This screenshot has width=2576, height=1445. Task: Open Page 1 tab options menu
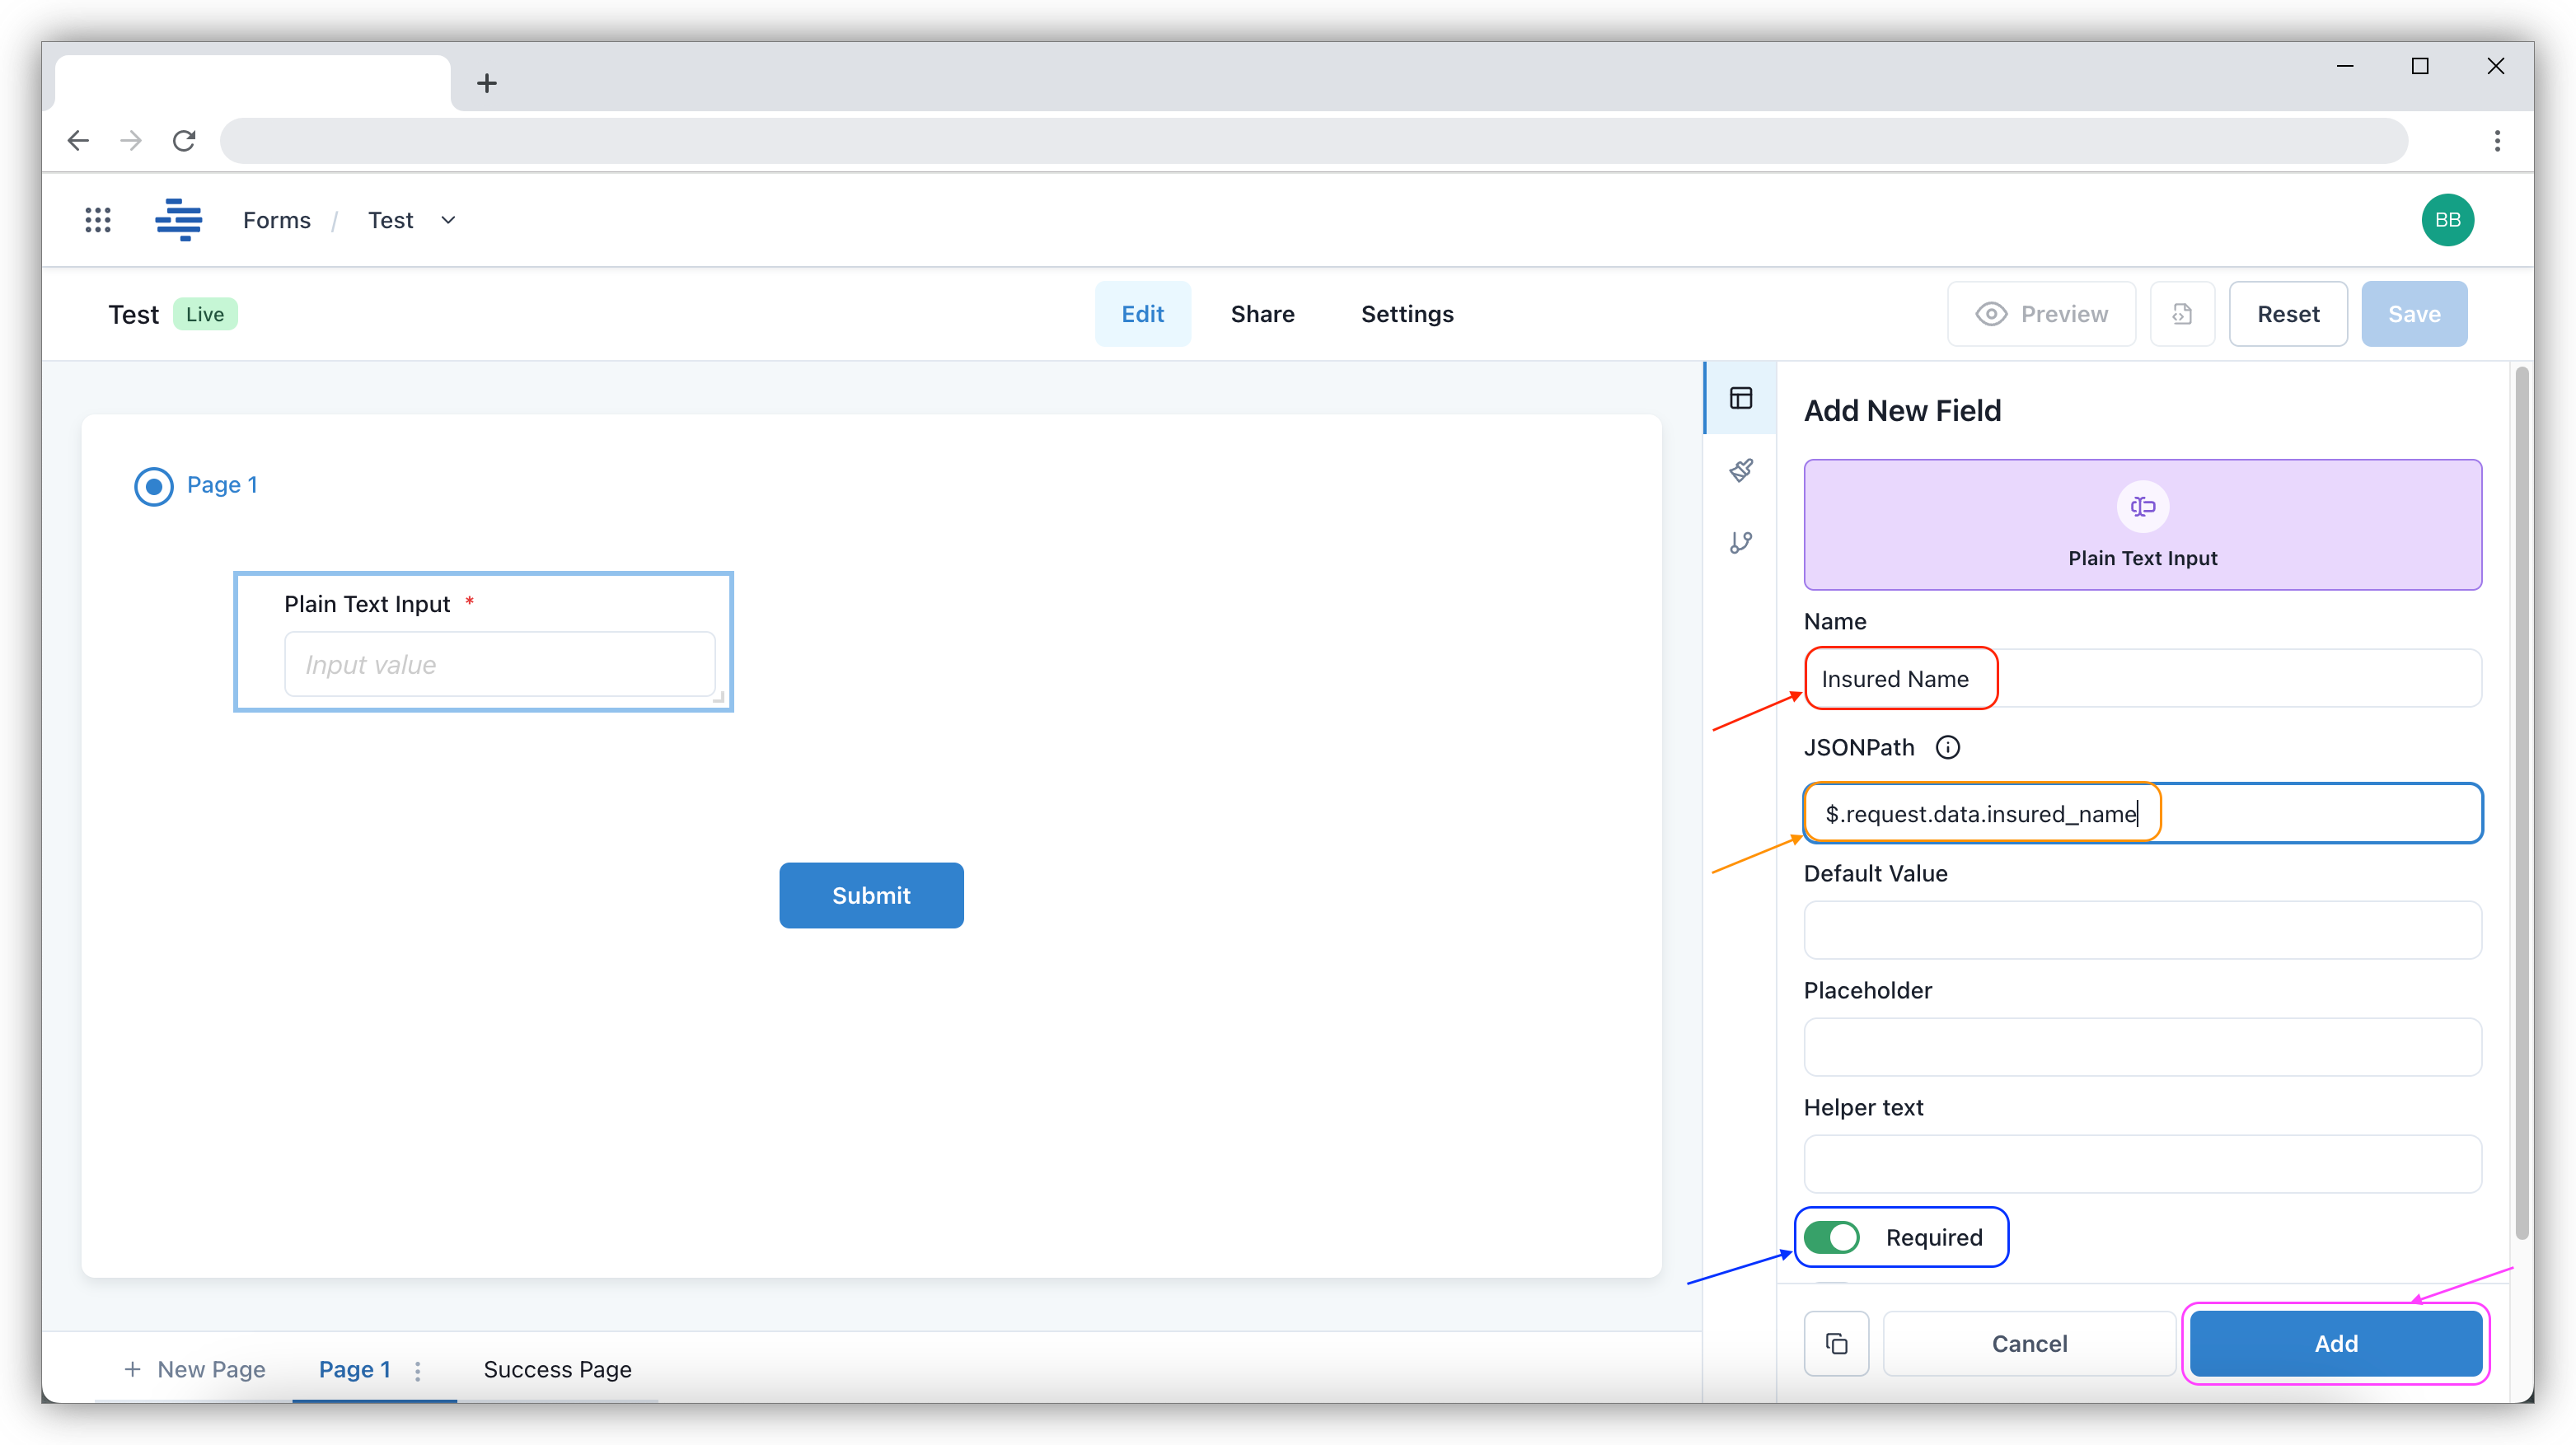tap(418, 1370)
